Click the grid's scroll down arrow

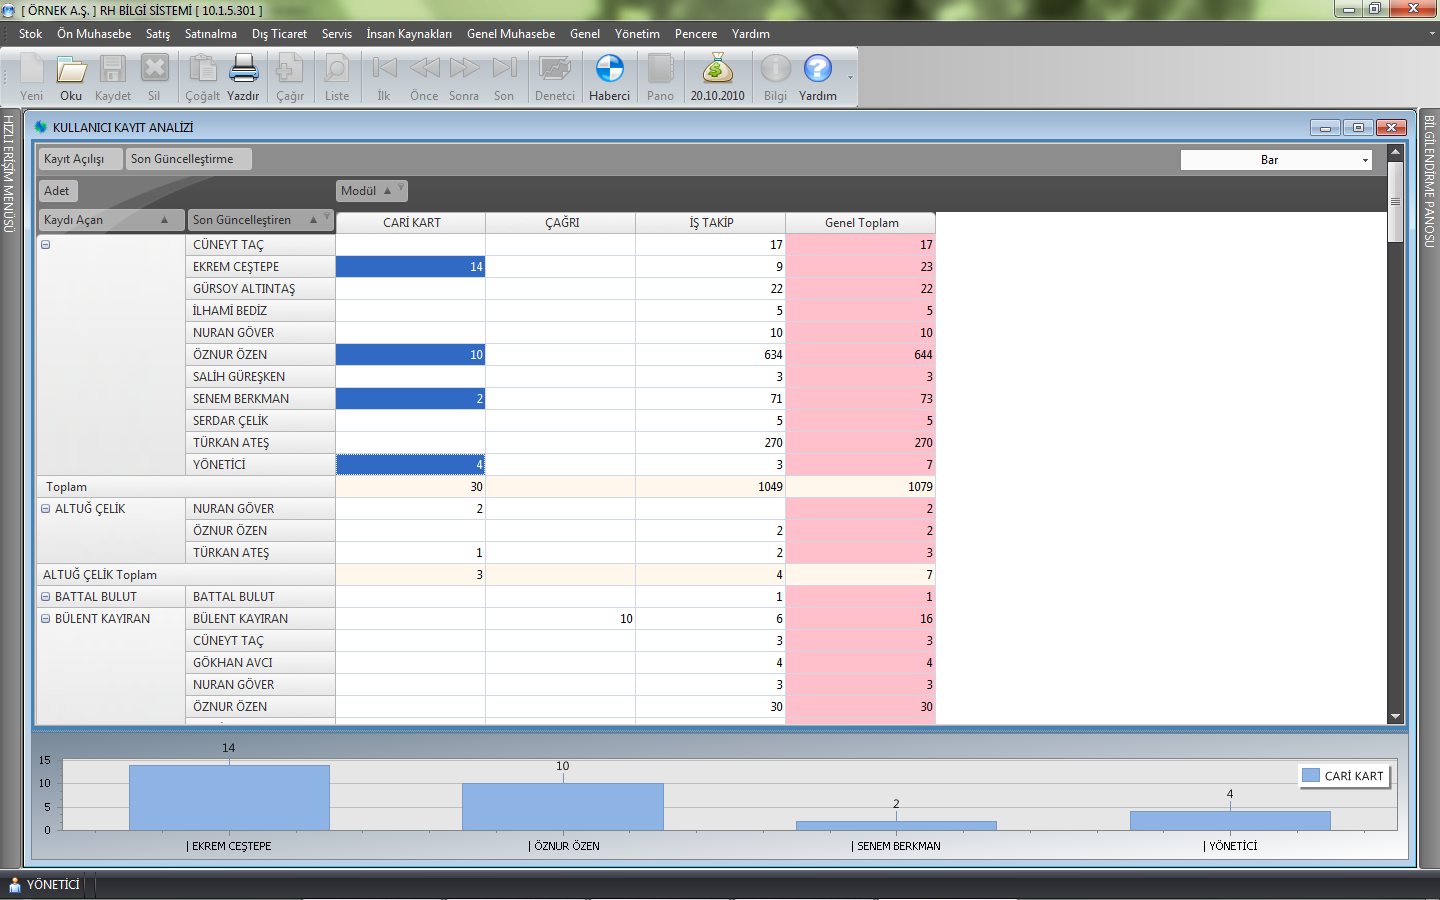pyautogui.click(x=1395, y=716)
